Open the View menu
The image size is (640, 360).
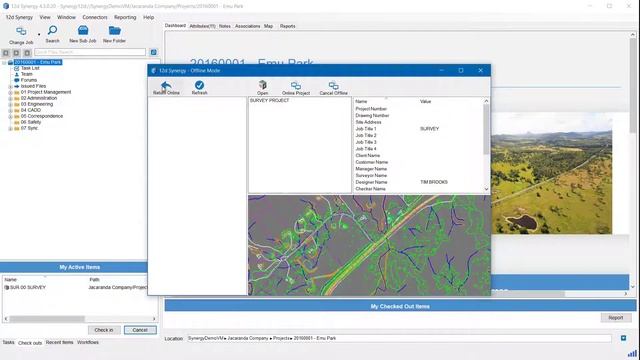(45, 17)
